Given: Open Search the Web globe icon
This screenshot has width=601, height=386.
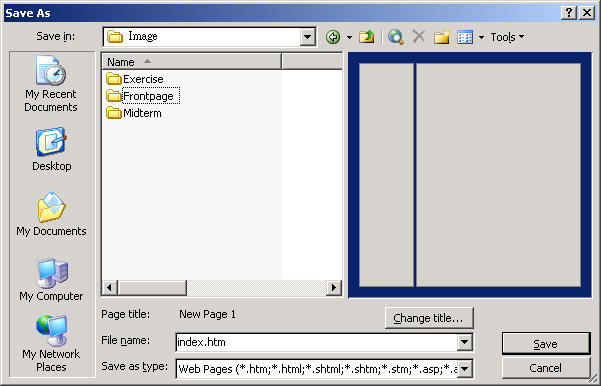Looking at the screenshot, I should (x=396, y=37).
